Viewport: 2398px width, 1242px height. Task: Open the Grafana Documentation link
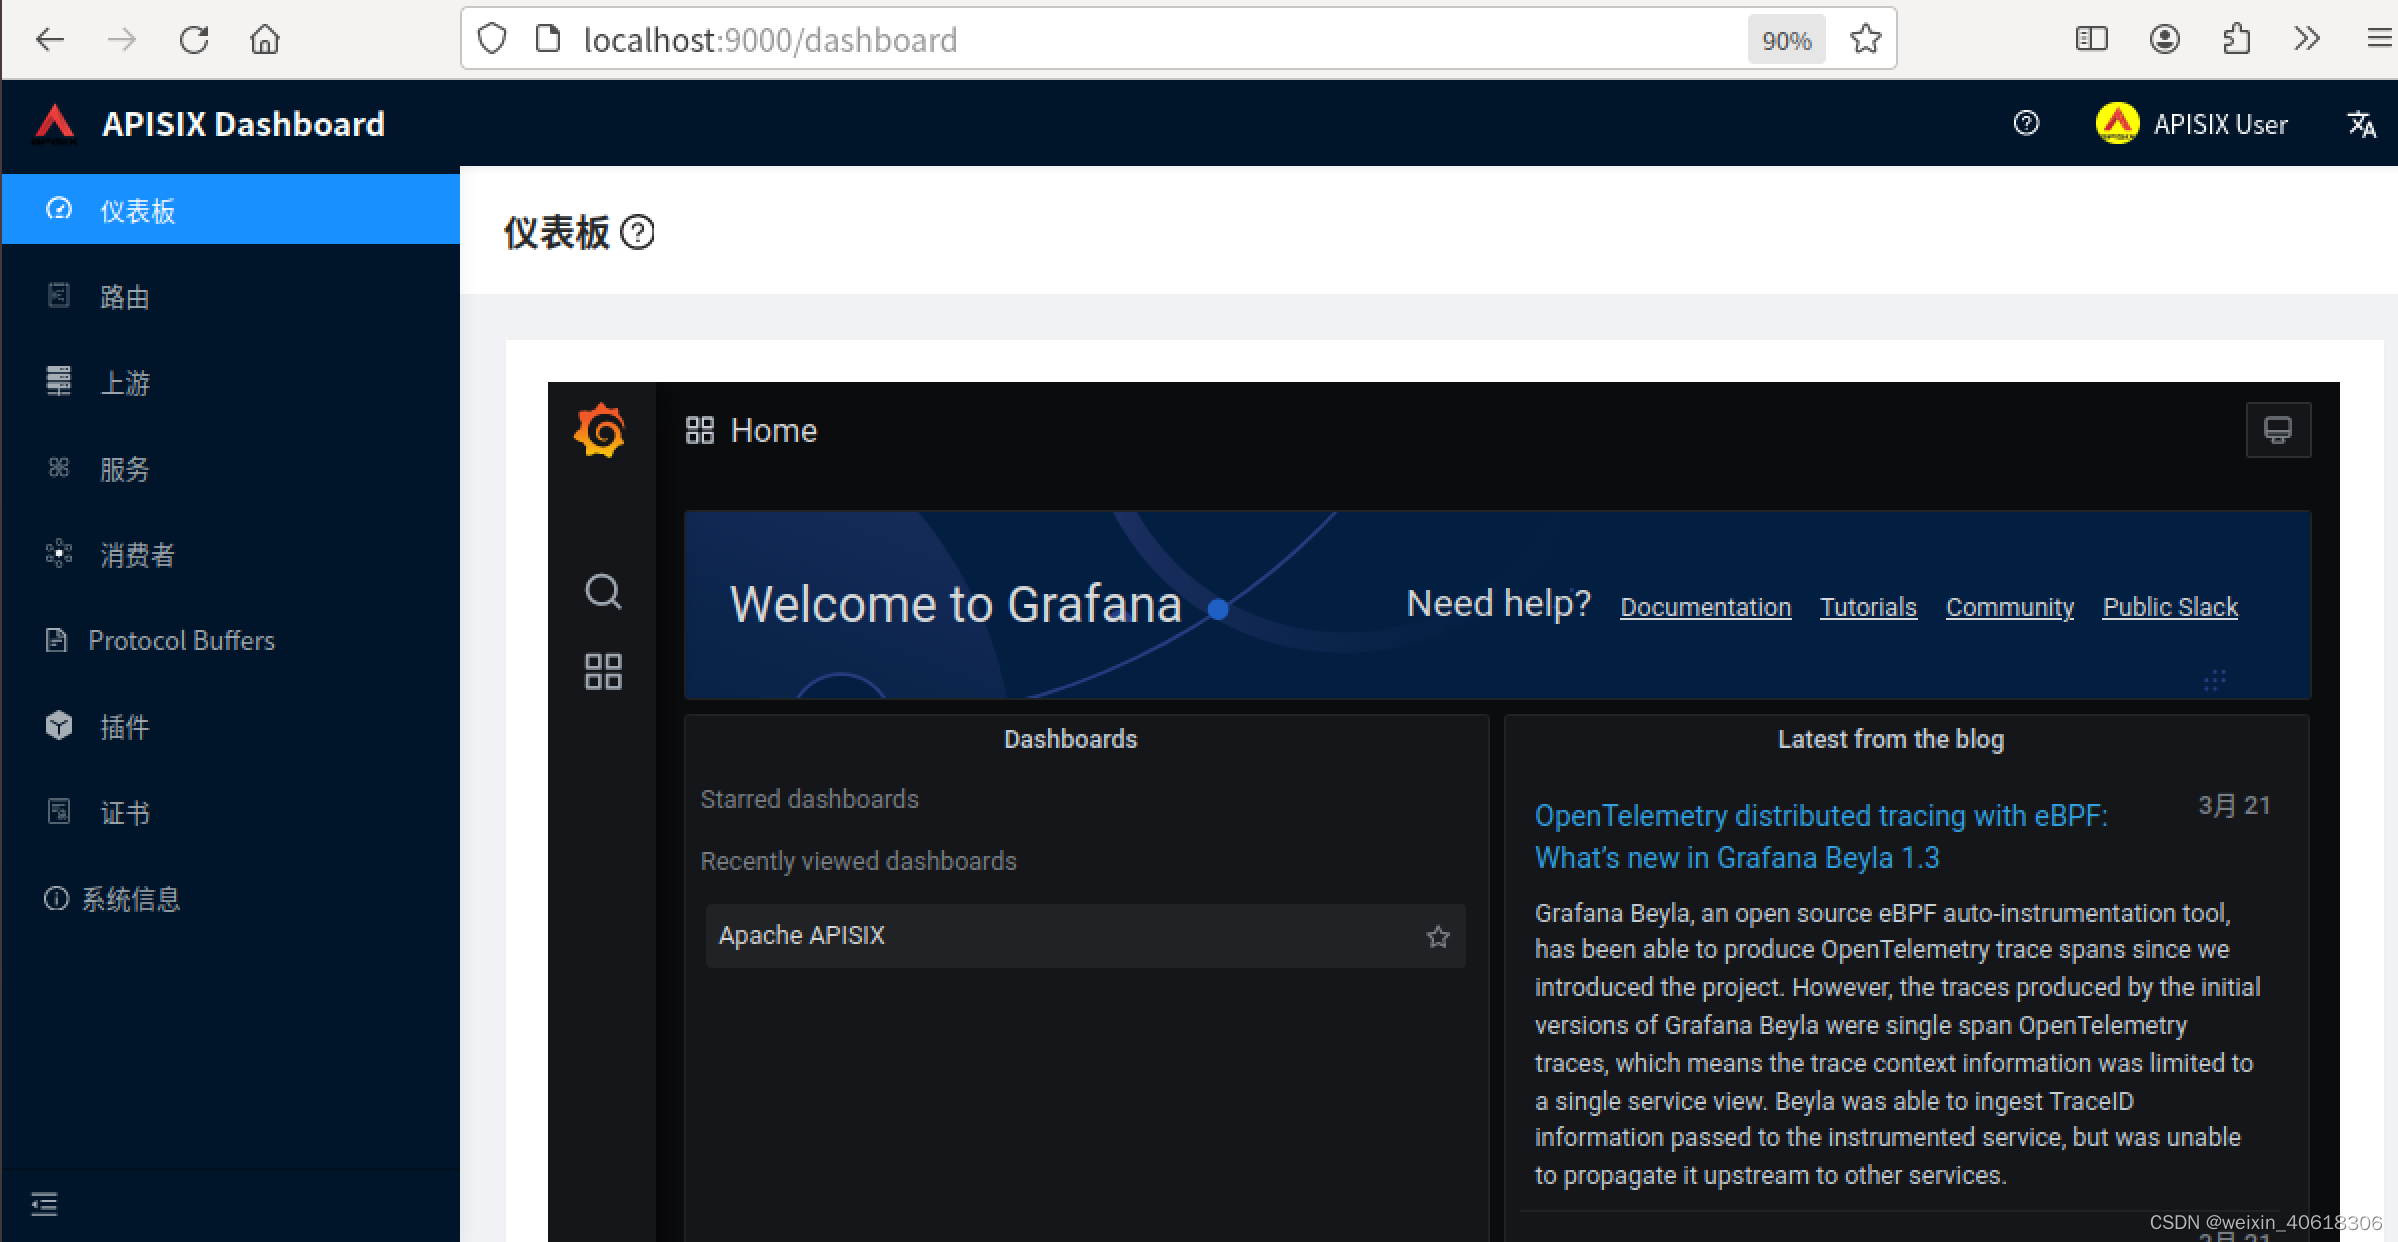tap(1705, 607)
